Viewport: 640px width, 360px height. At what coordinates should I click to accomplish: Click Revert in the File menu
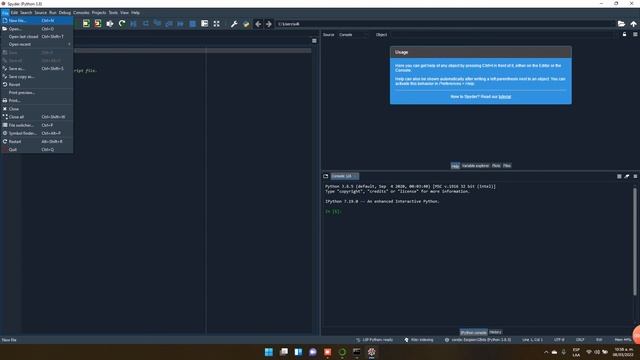(37, 84)
